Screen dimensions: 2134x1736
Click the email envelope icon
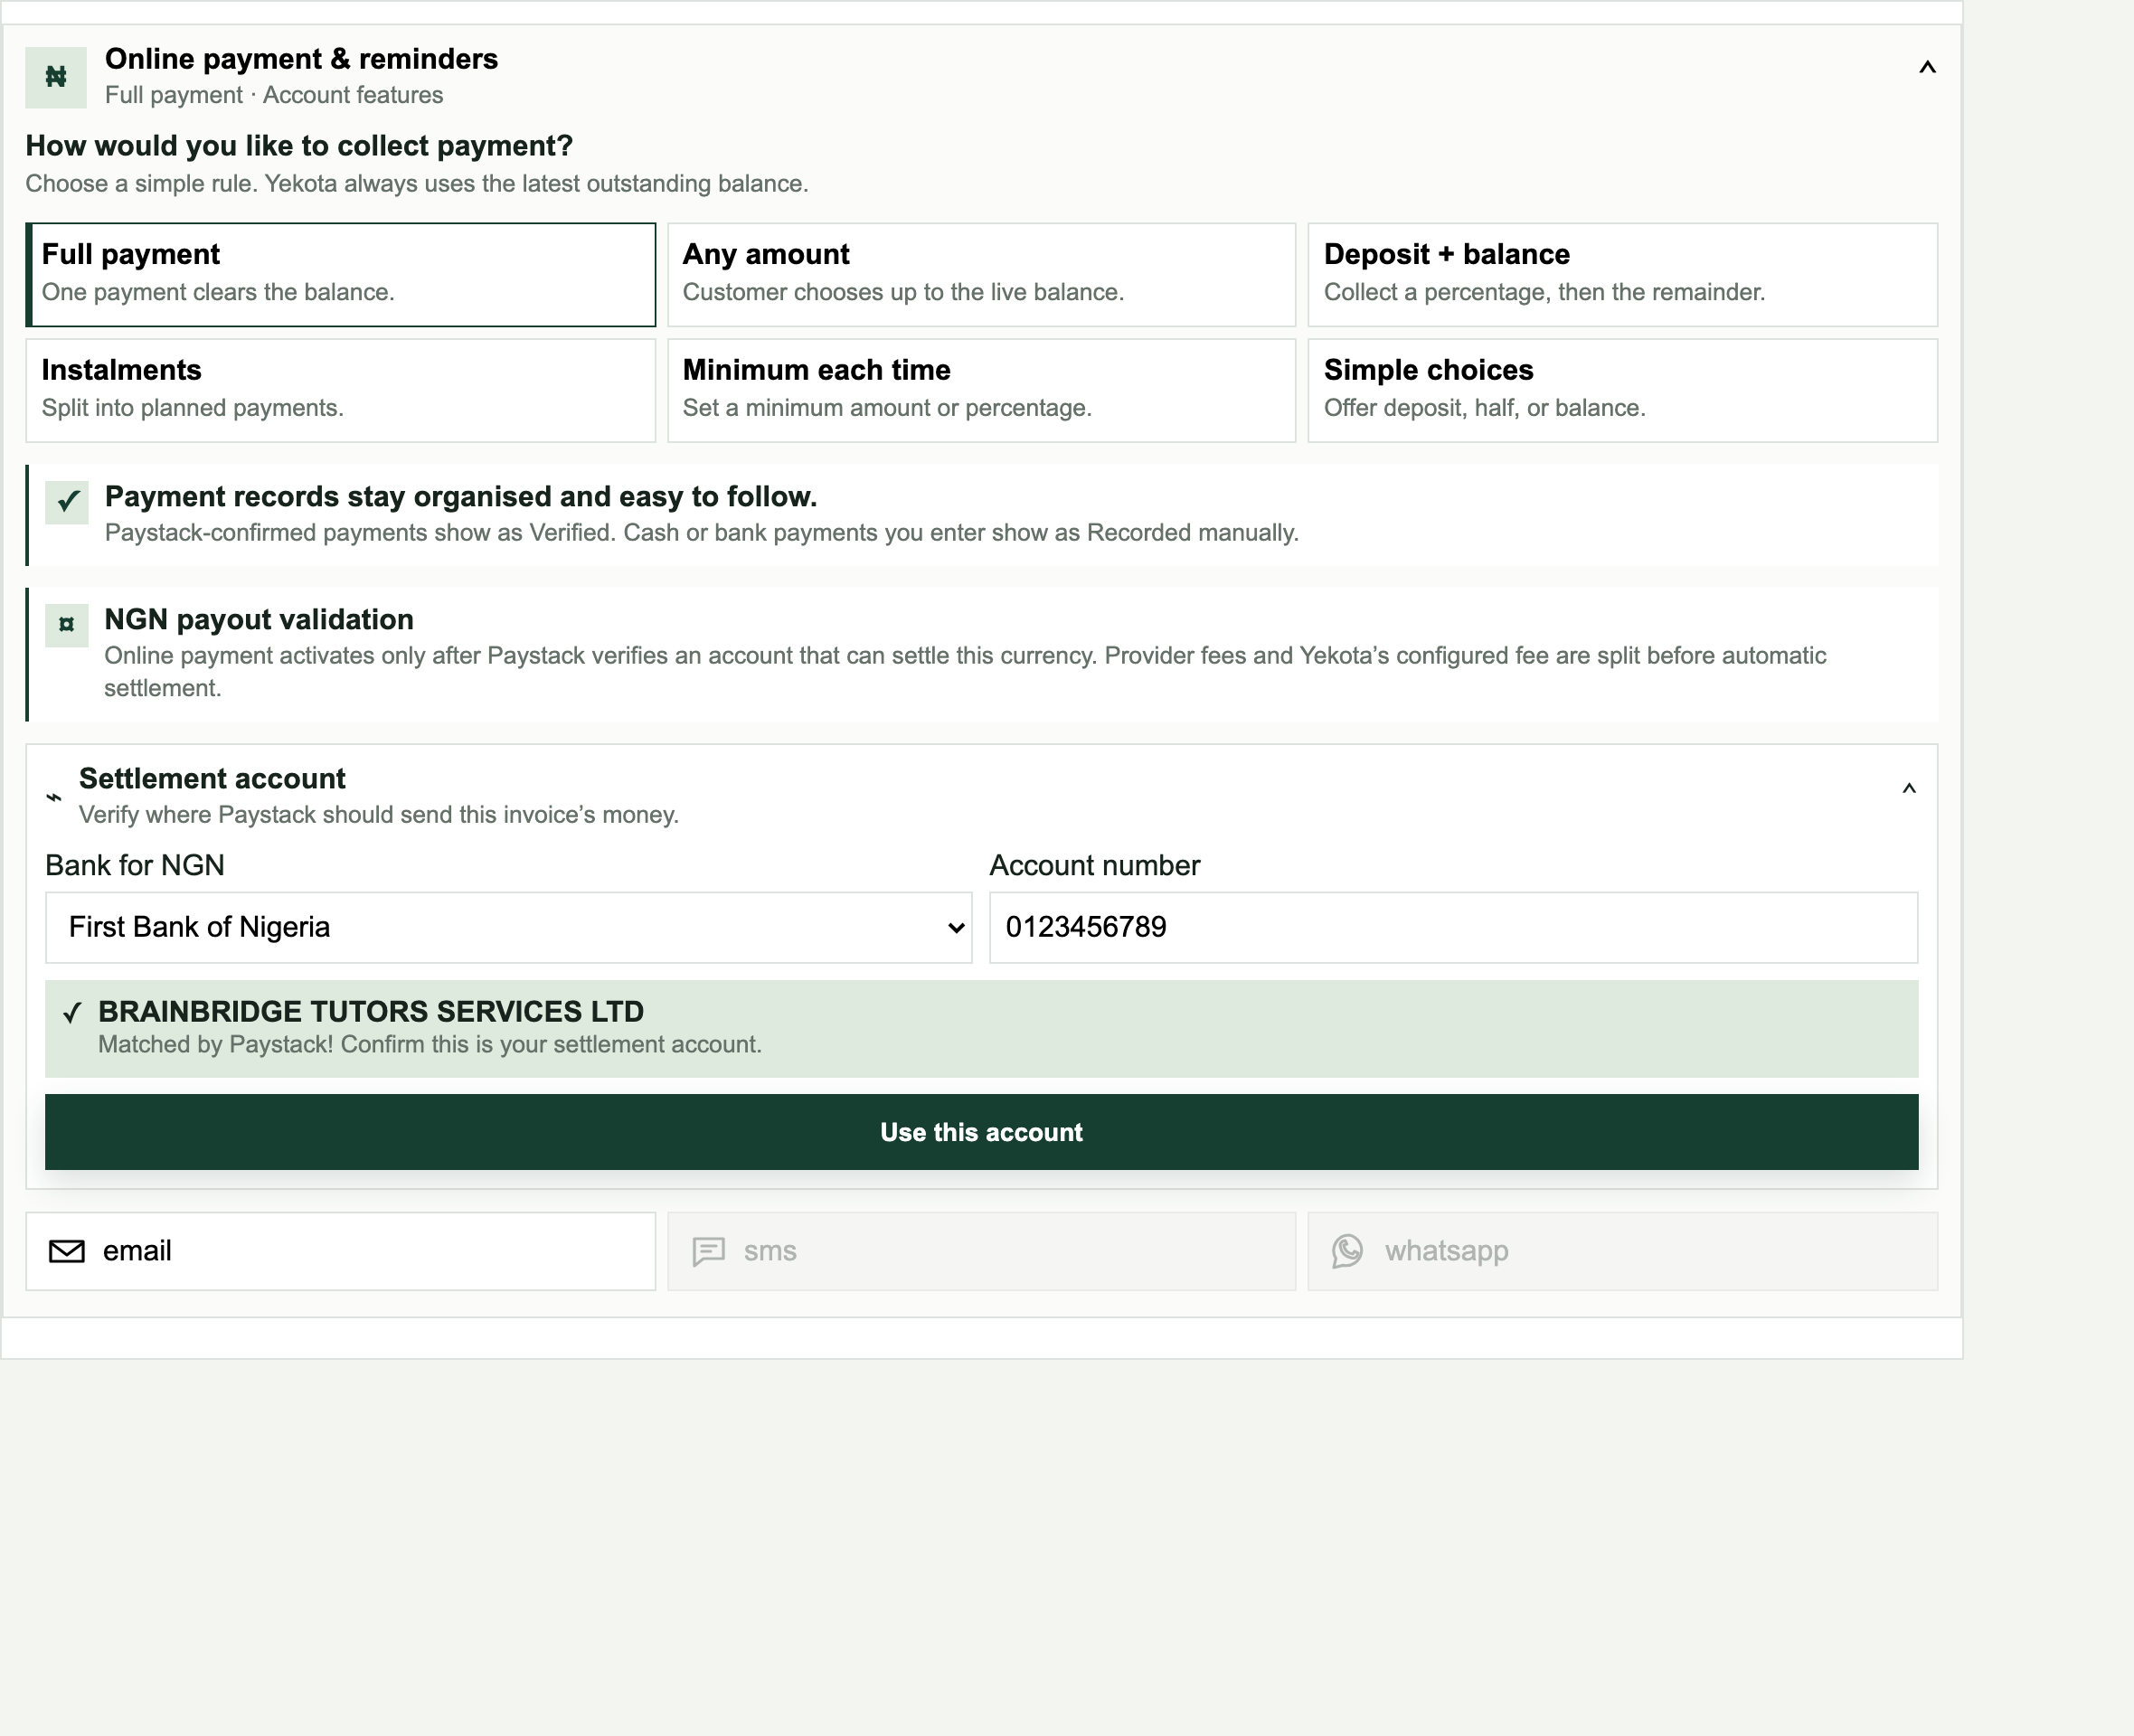pos(67,1251)
